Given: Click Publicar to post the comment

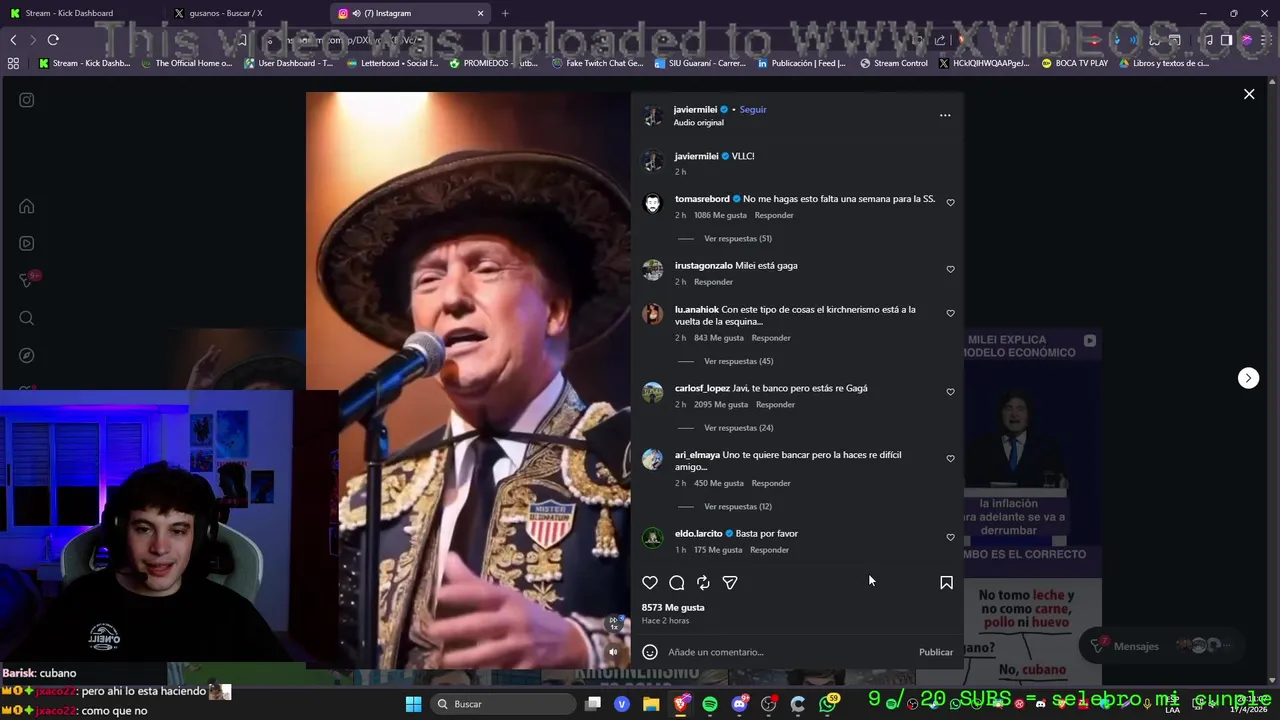Looking at the screenshot, I should click(x=936, y=652).
